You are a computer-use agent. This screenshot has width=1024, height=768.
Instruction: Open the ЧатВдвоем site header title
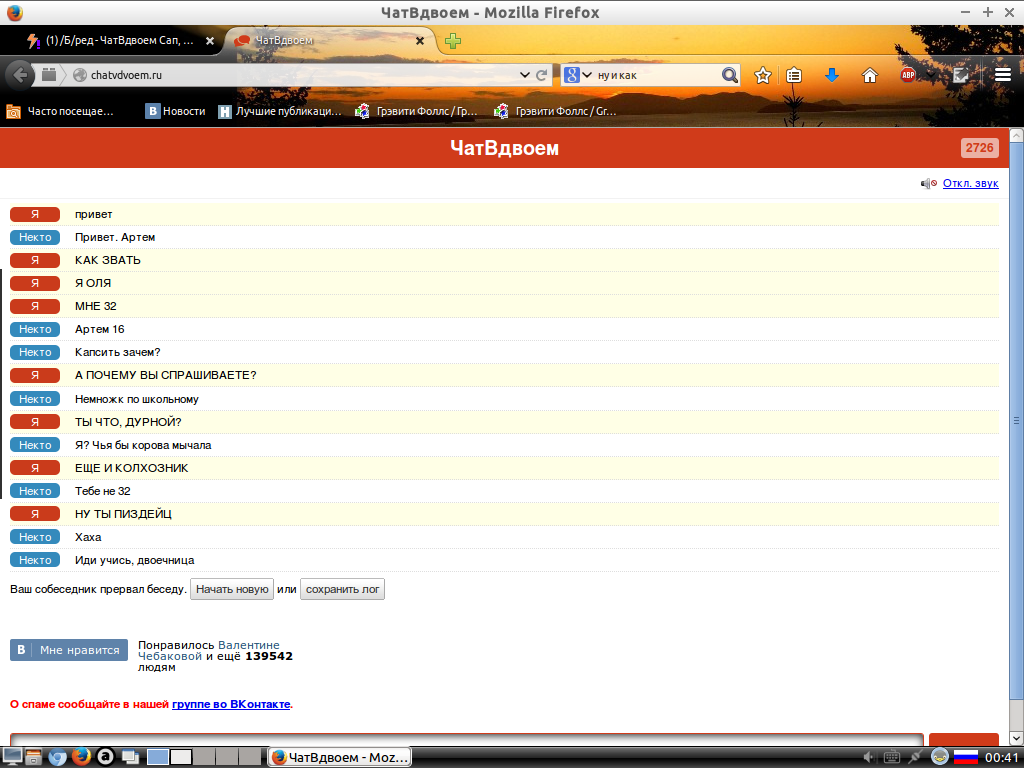(504, 148)
